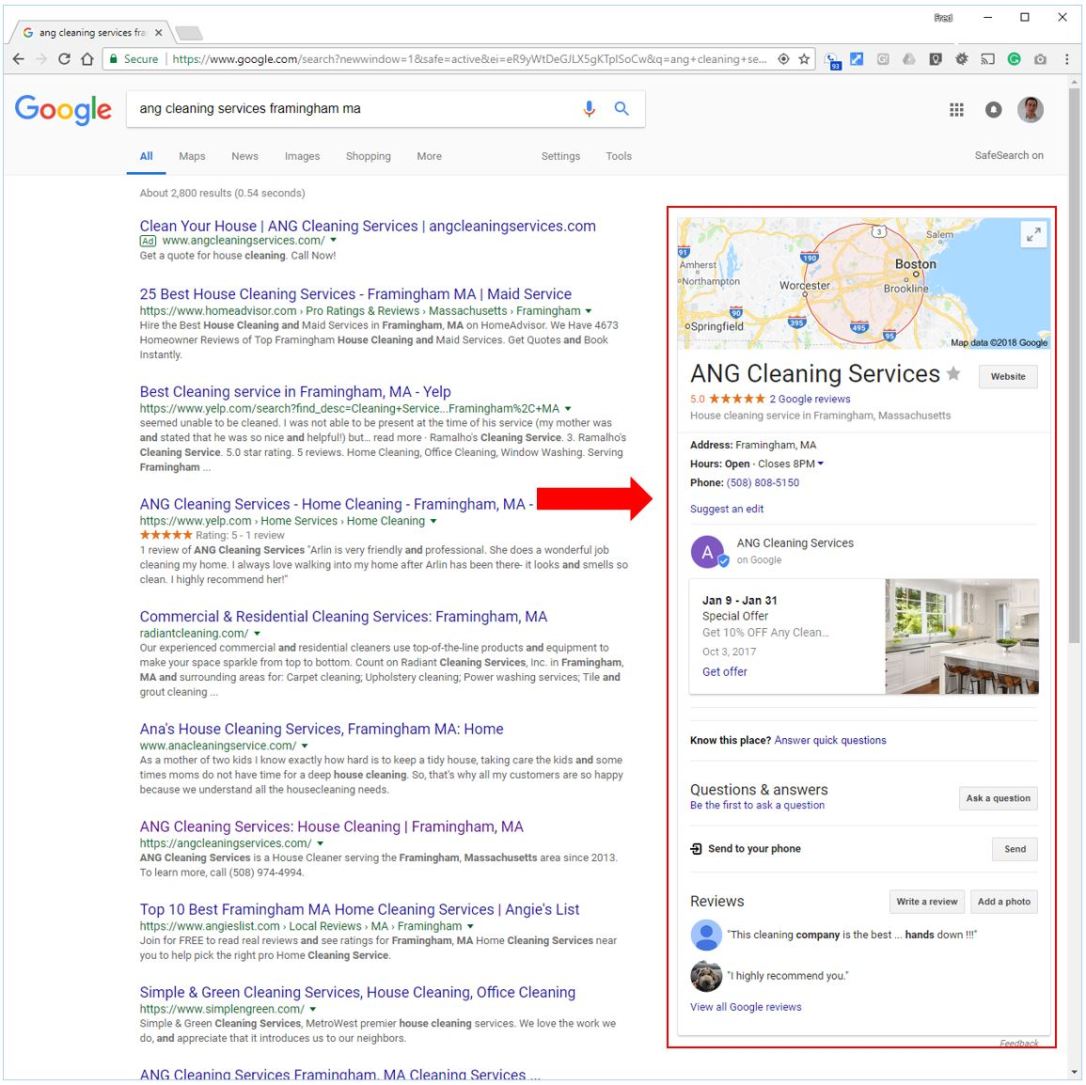Expand the anacleaningservice.com result dropdown arrow
Screen dimensions: 1086x1085
tap(304, 746)
